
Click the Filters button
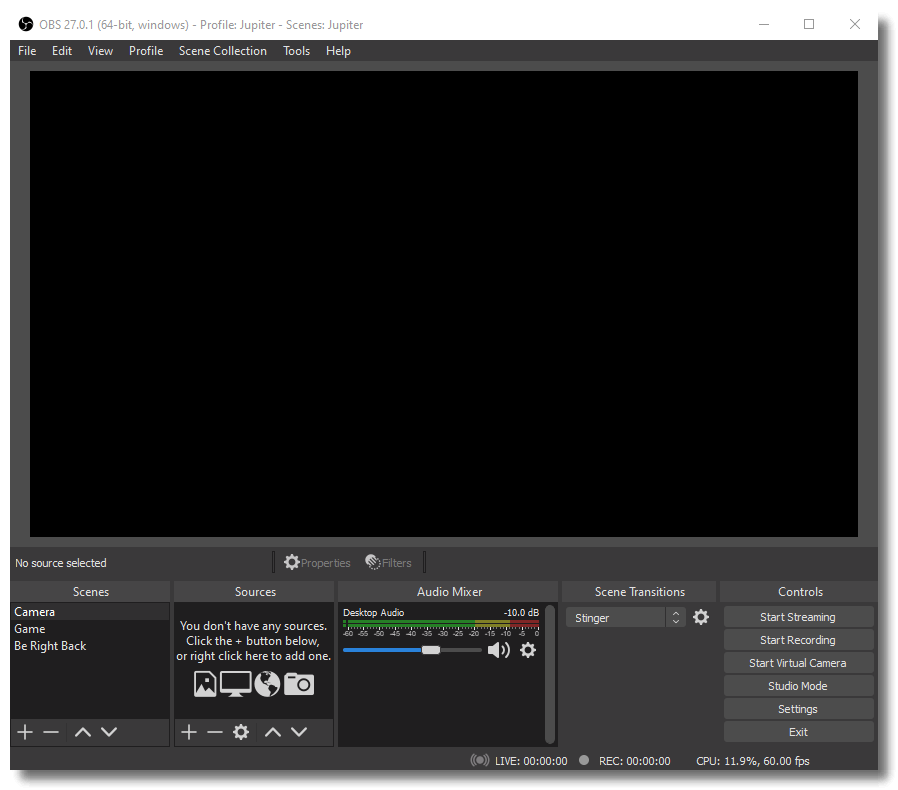(388, 563)
